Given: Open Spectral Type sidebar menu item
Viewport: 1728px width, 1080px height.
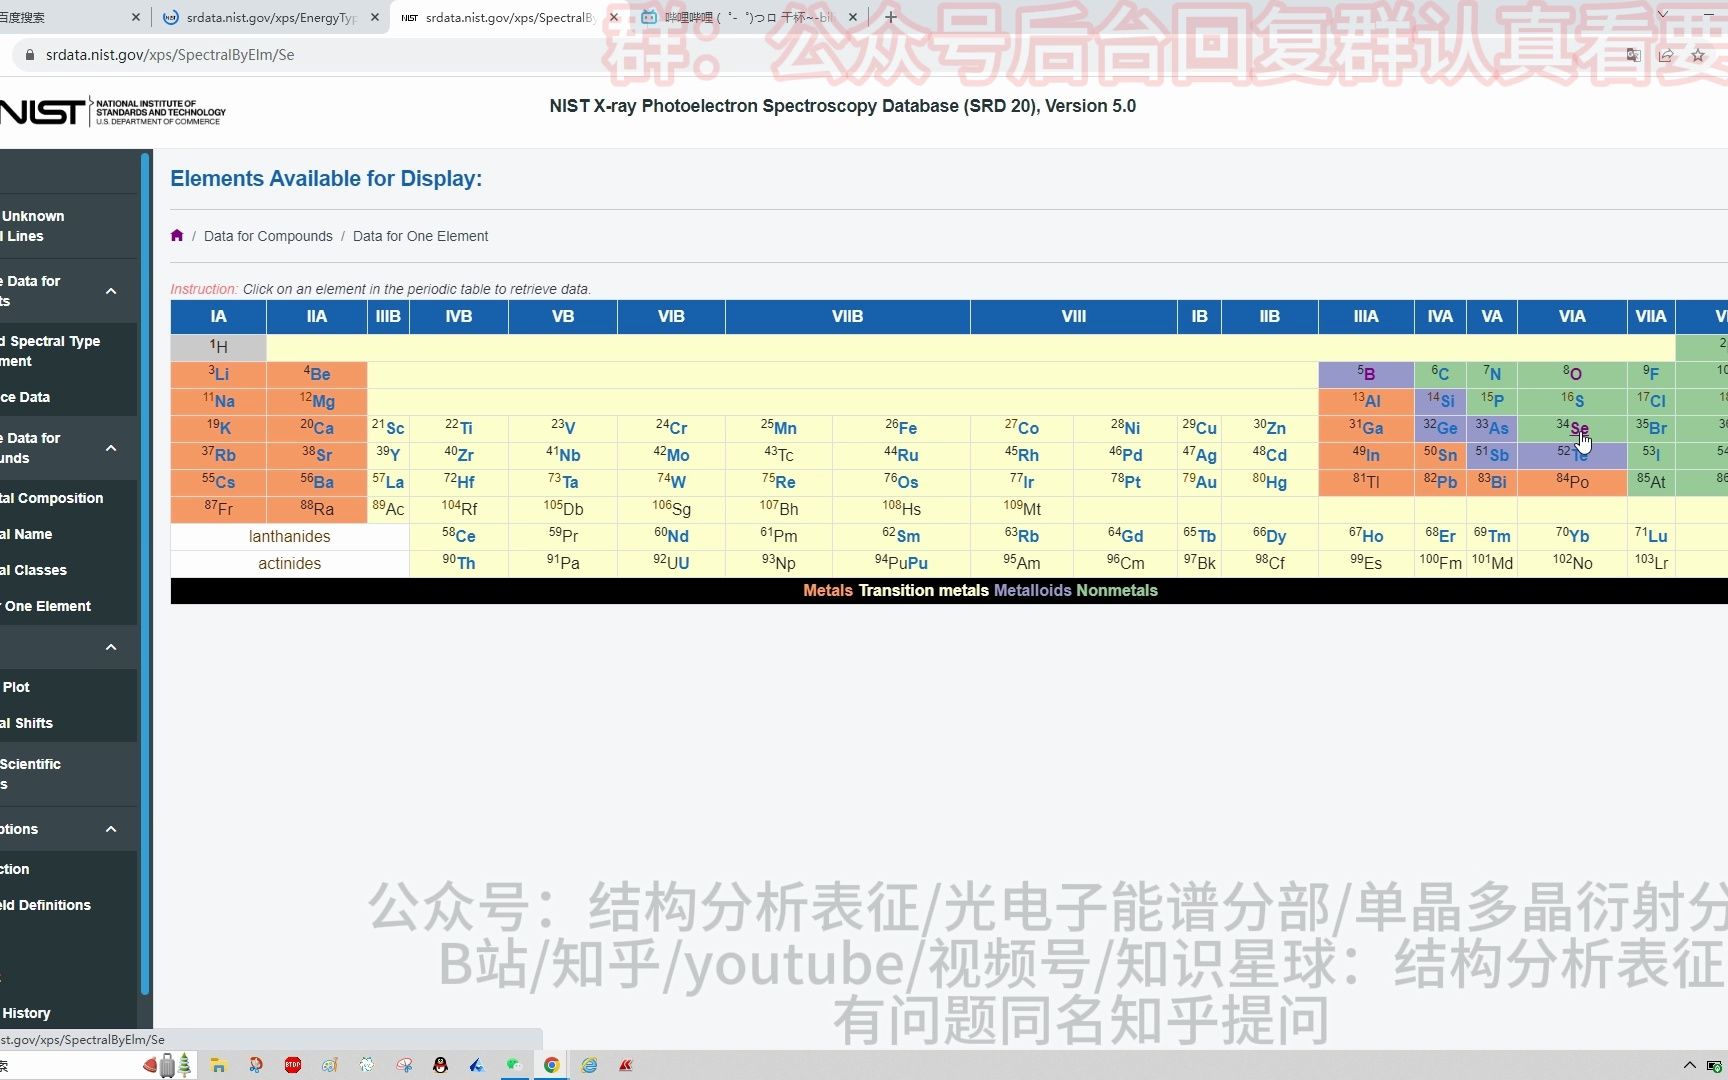Looking at the screenshot, I should 68,351.
